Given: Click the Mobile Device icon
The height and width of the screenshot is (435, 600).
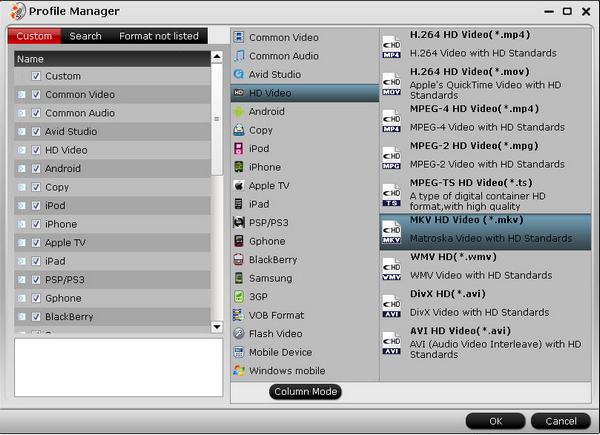Looking at the screenshot, I should pos(239,352).
